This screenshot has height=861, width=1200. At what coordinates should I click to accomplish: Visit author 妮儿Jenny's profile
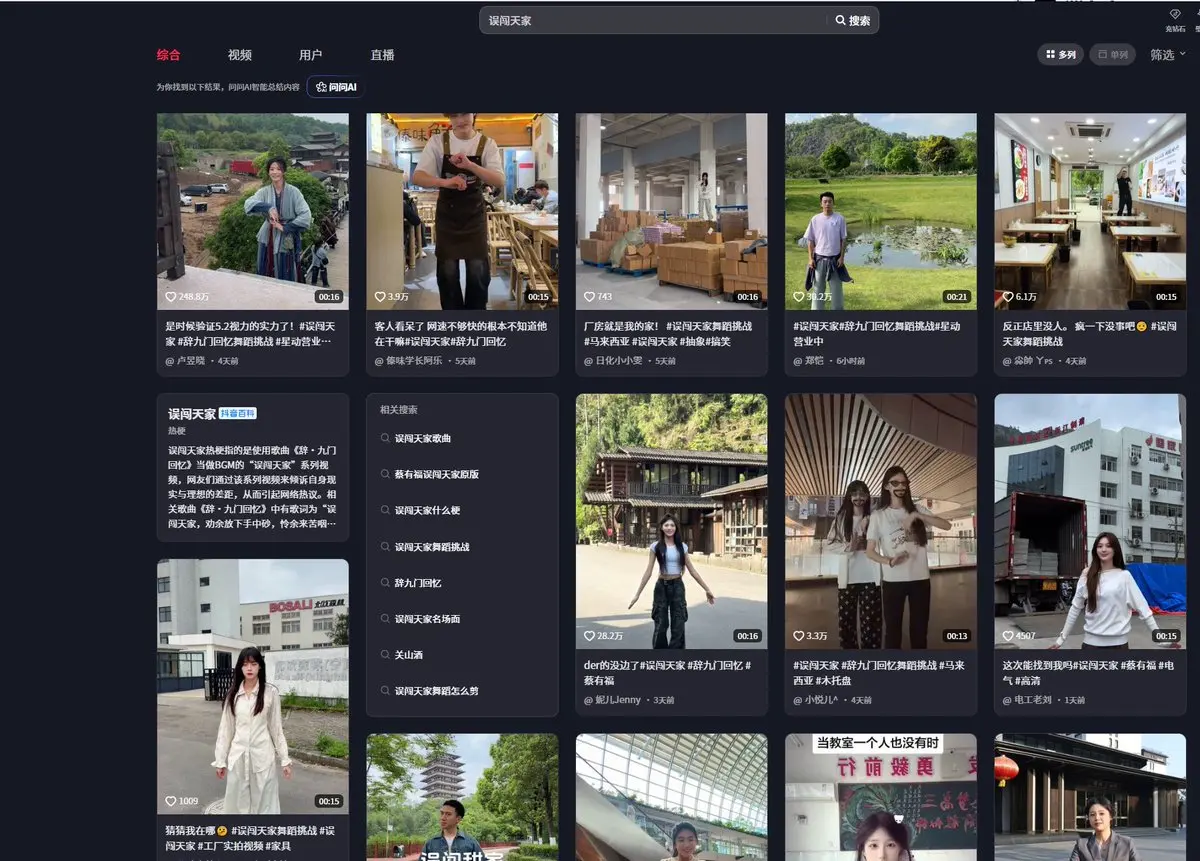(x=618, y=700)
